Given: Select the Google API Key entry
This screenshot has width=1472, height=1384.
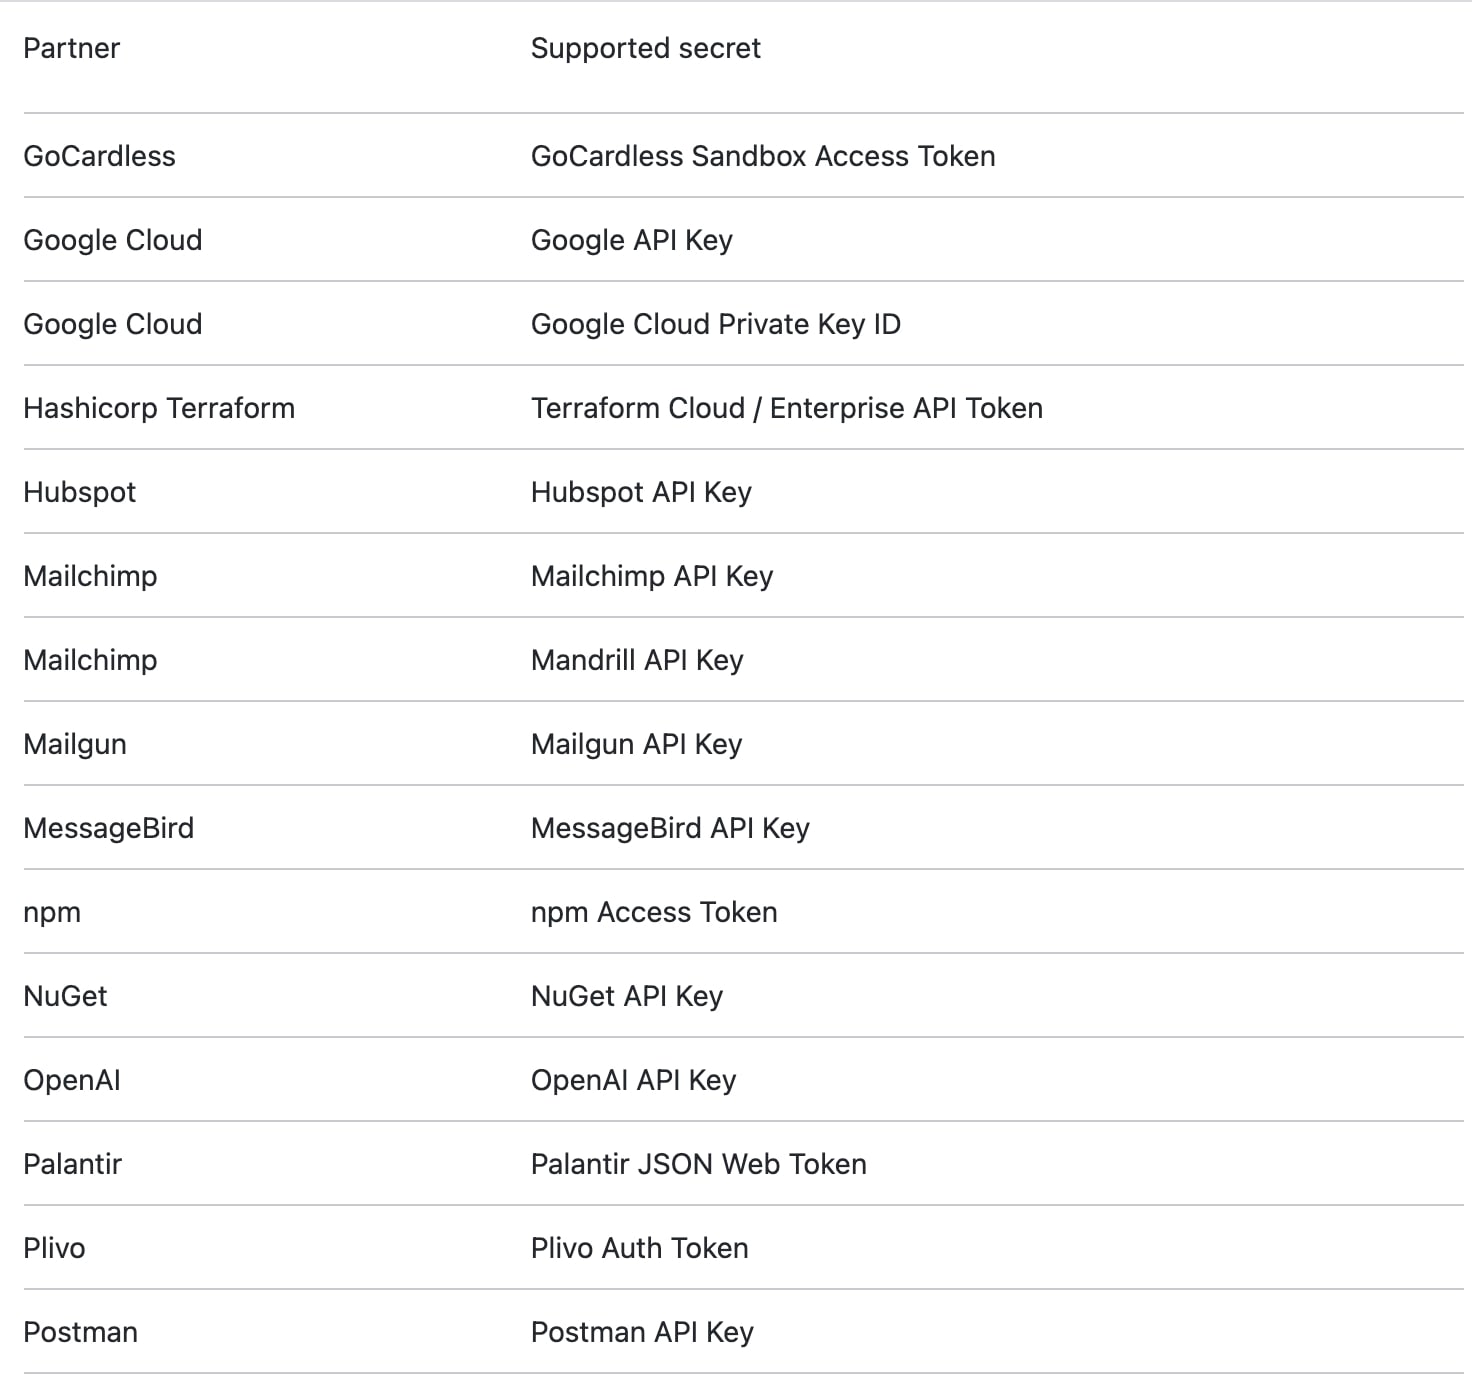Looking at the screenshot, I should coord(632,240).
